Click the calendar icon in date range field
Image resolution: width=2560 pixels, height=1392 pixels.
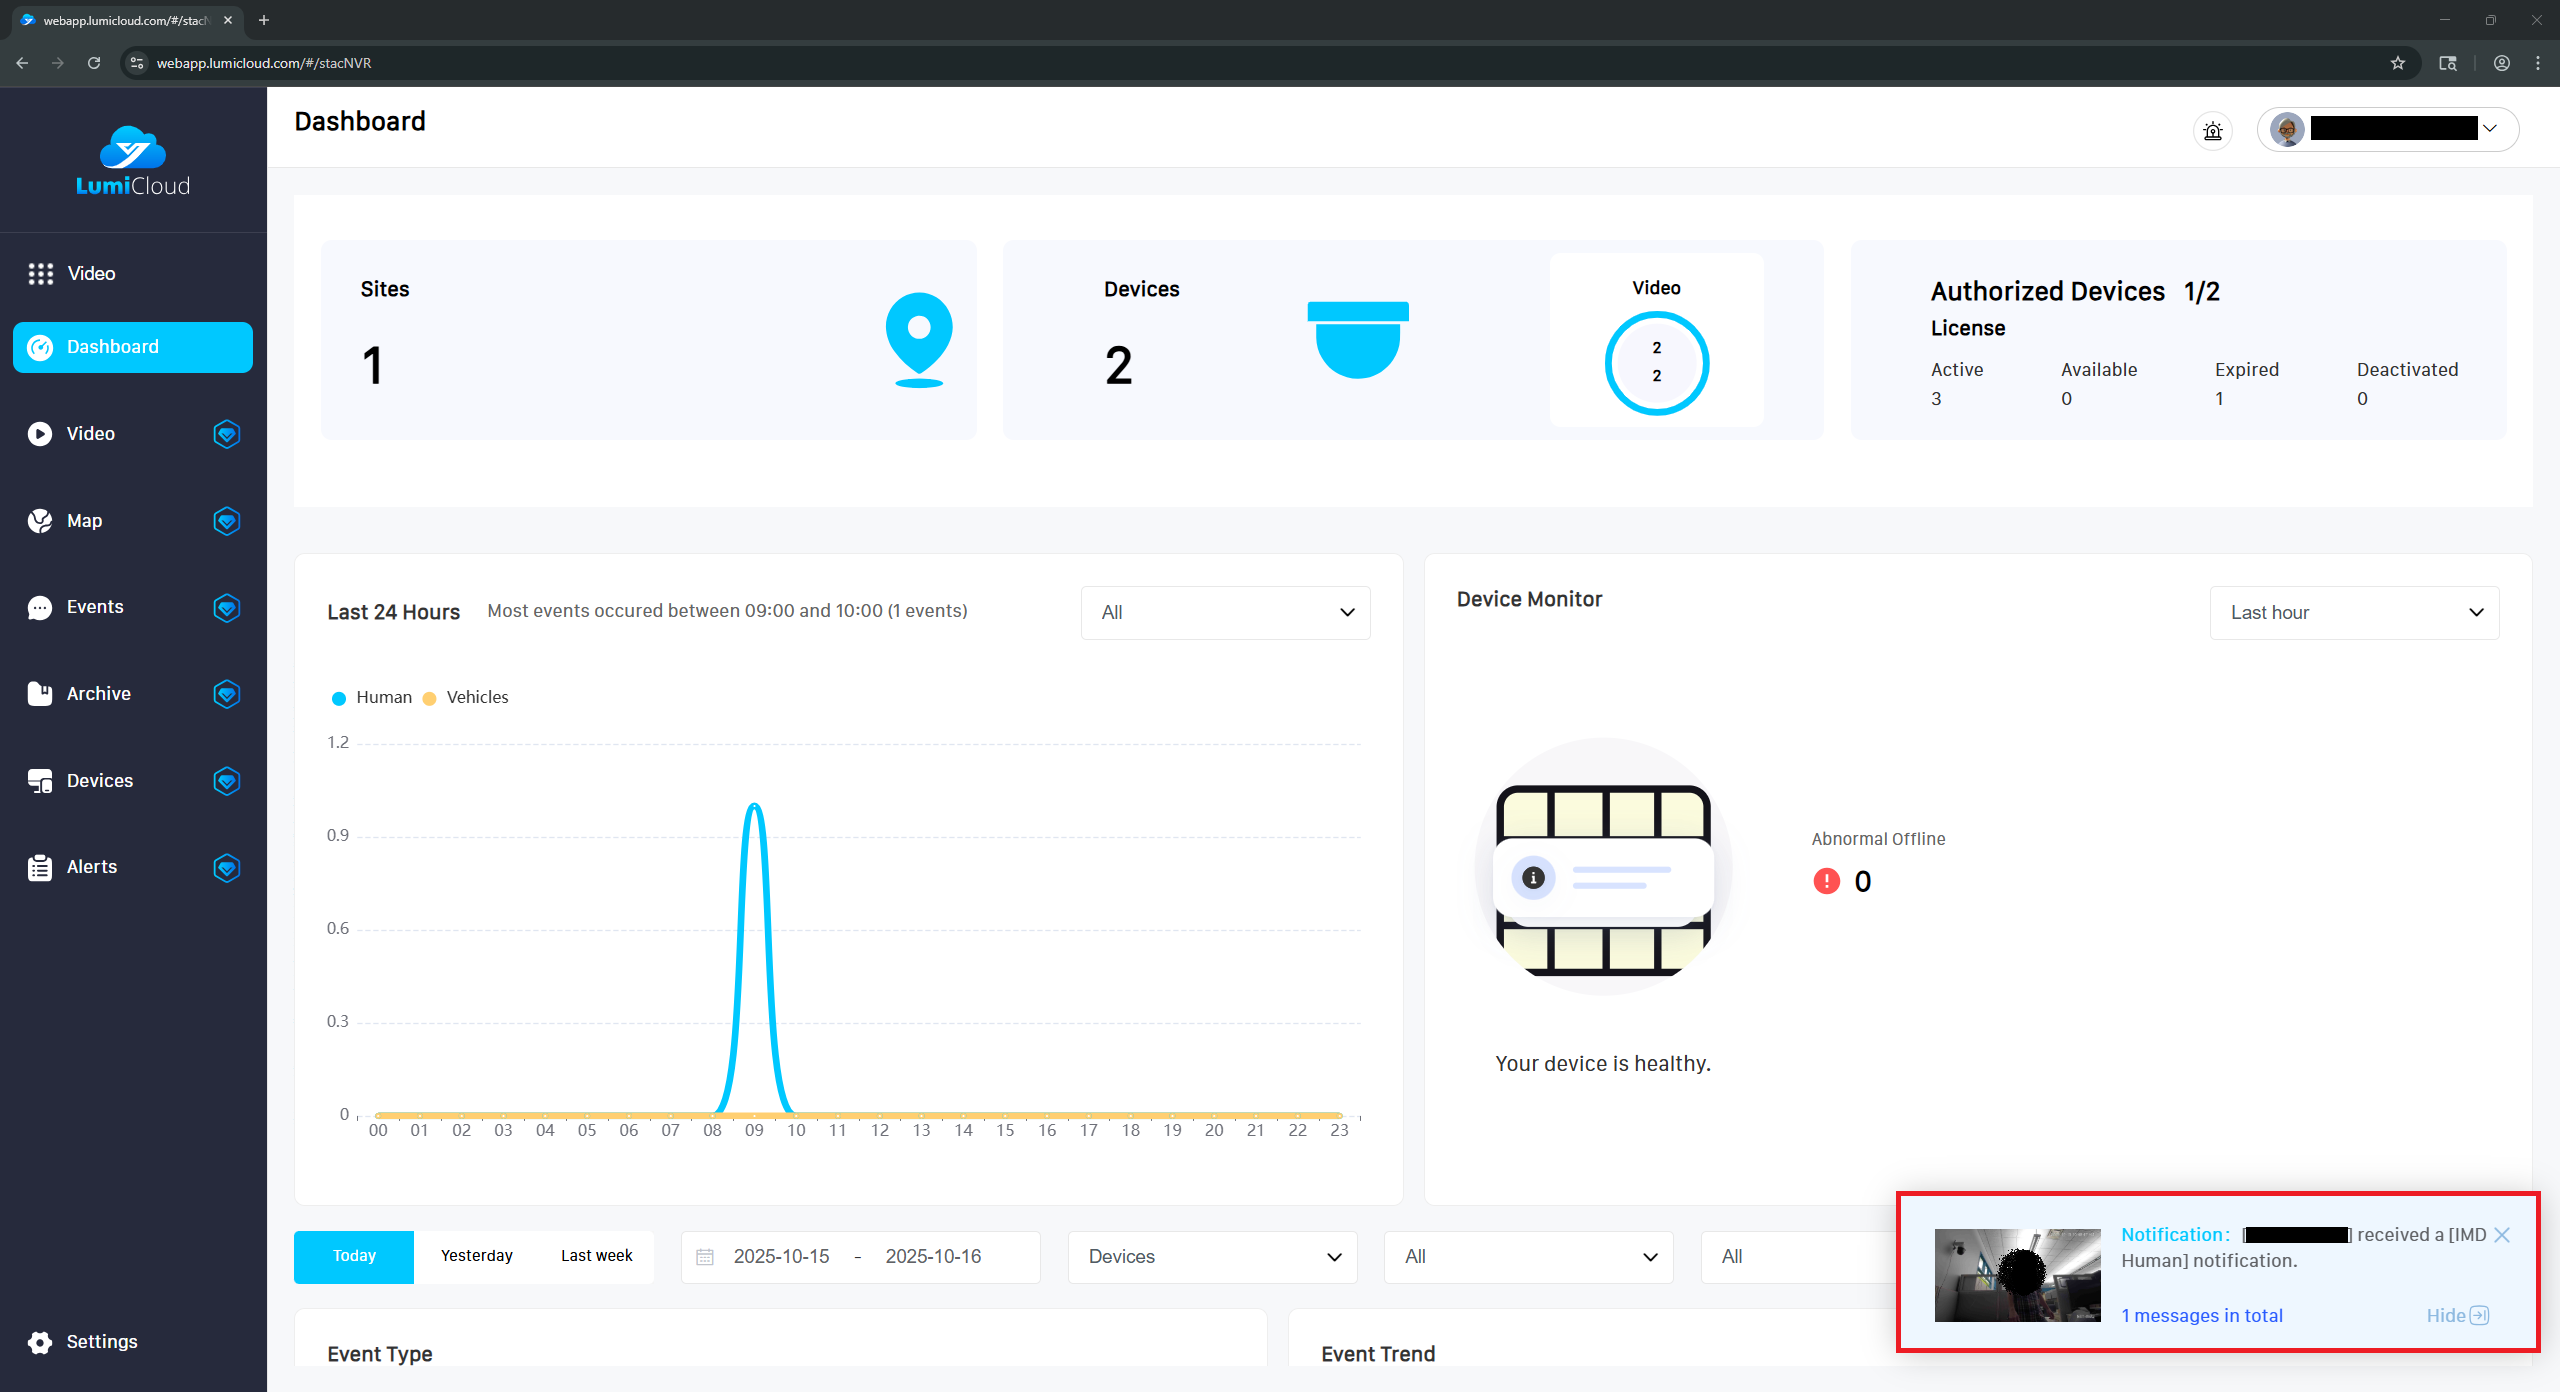(705, 1257)
